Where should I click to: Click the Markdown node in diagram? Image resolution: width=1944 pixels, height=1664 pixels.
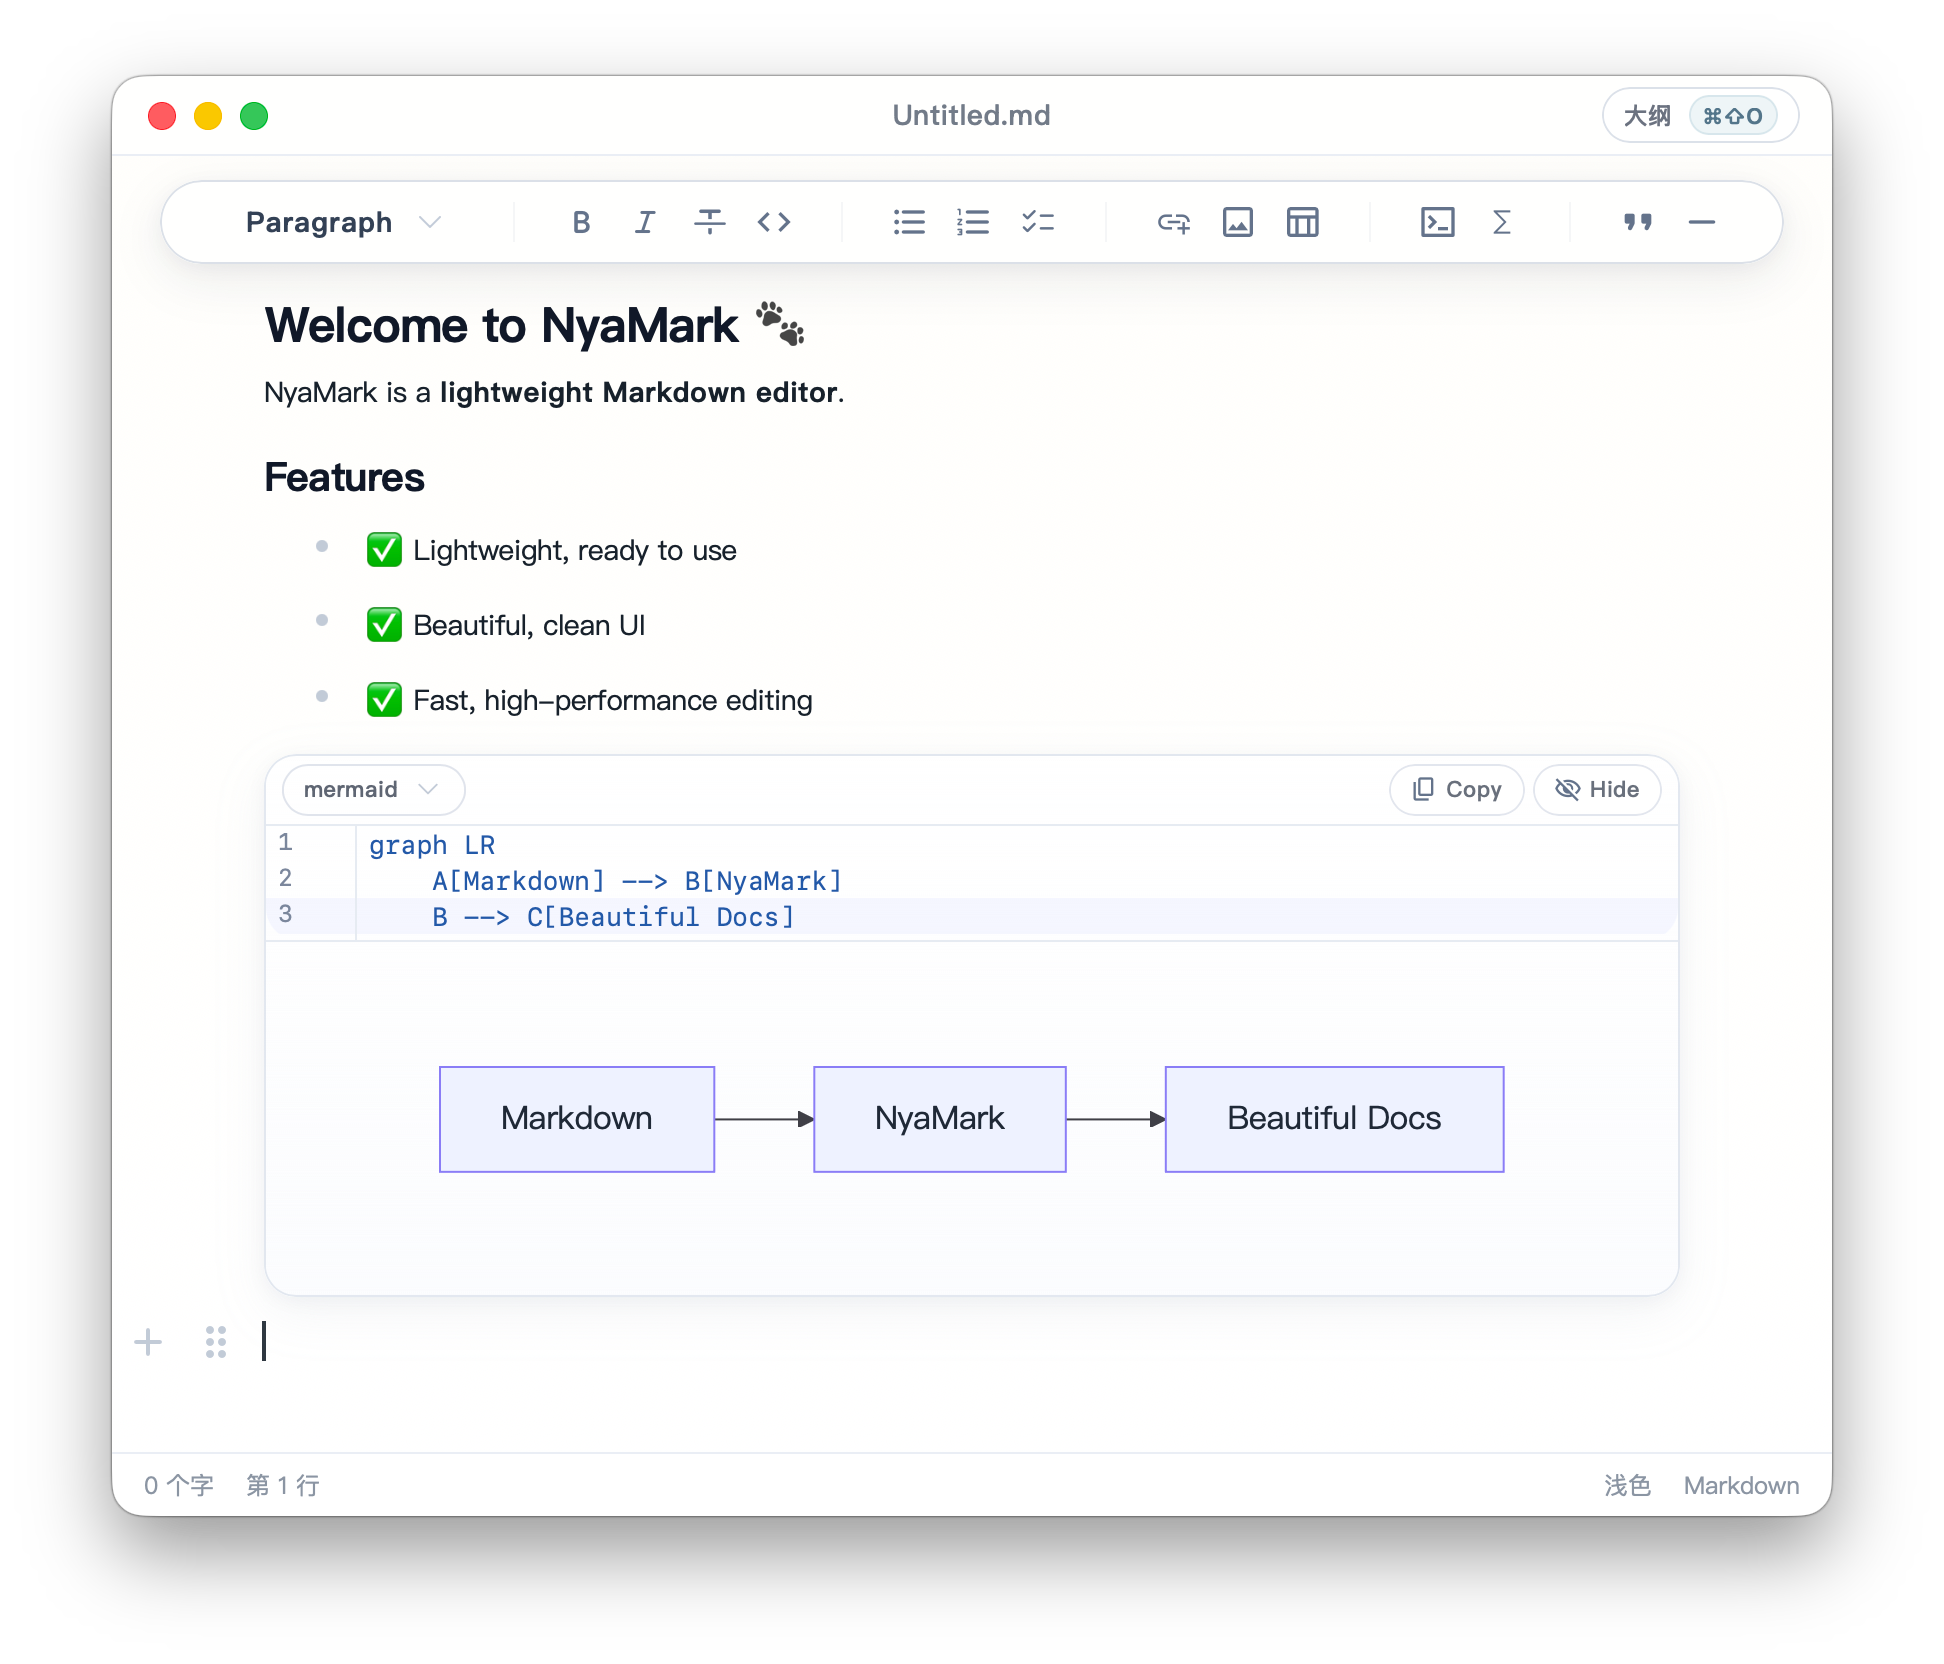pyautogui.click(x=577, y=1119)
